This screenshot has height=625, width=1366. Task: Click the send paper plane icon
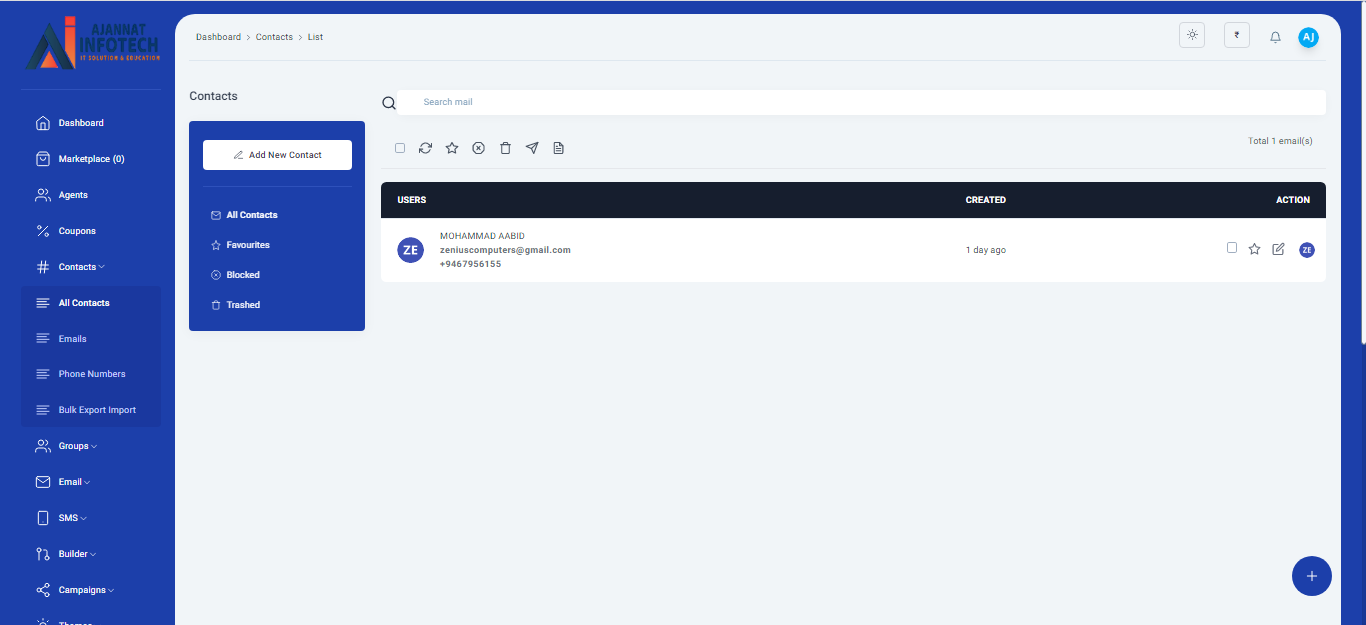point(532,148)
